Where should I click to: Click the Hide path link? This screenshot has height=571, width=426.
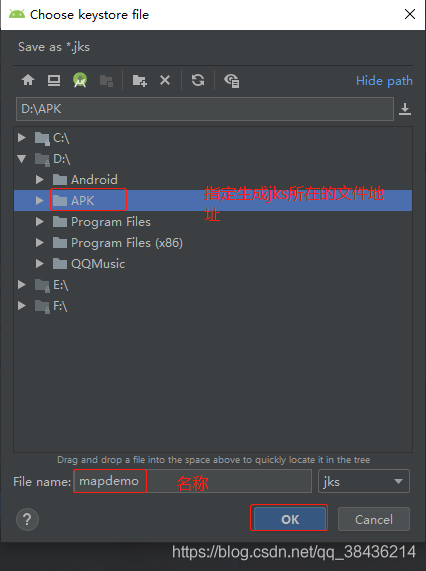click(384, 80)
